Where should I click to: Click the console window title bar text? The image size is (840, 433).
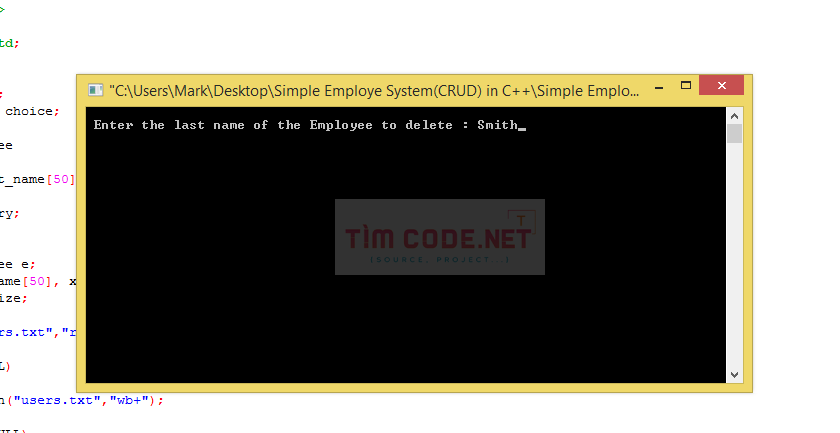(x=374, y=91)
